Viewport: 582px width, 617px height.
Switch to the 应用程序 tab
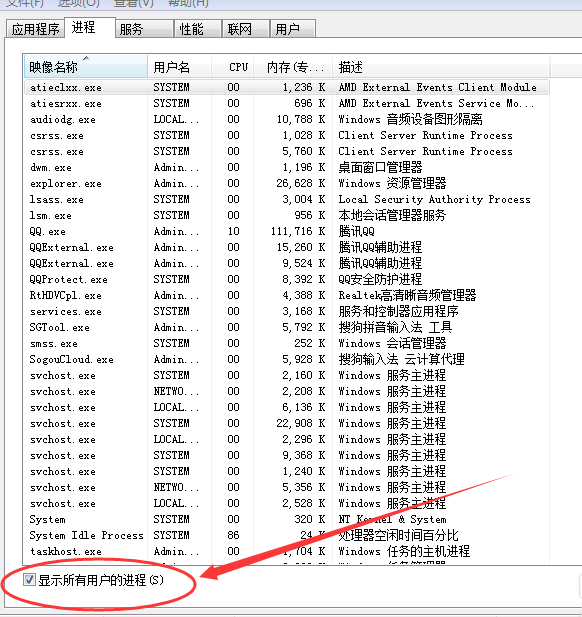pyautogui.click(x=35, y=29)
